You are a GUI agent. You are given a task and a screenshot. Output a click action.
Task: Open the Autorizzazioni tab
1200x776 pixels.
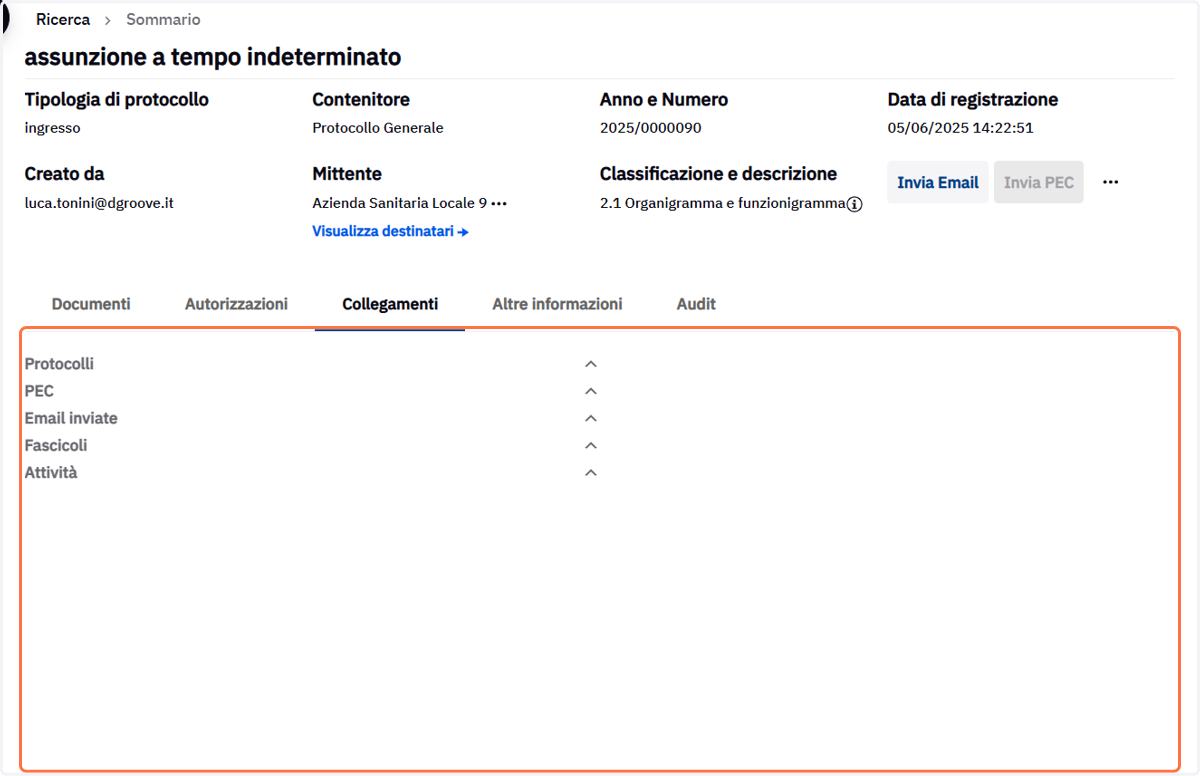pyautogui.click(x=236, y=304)
